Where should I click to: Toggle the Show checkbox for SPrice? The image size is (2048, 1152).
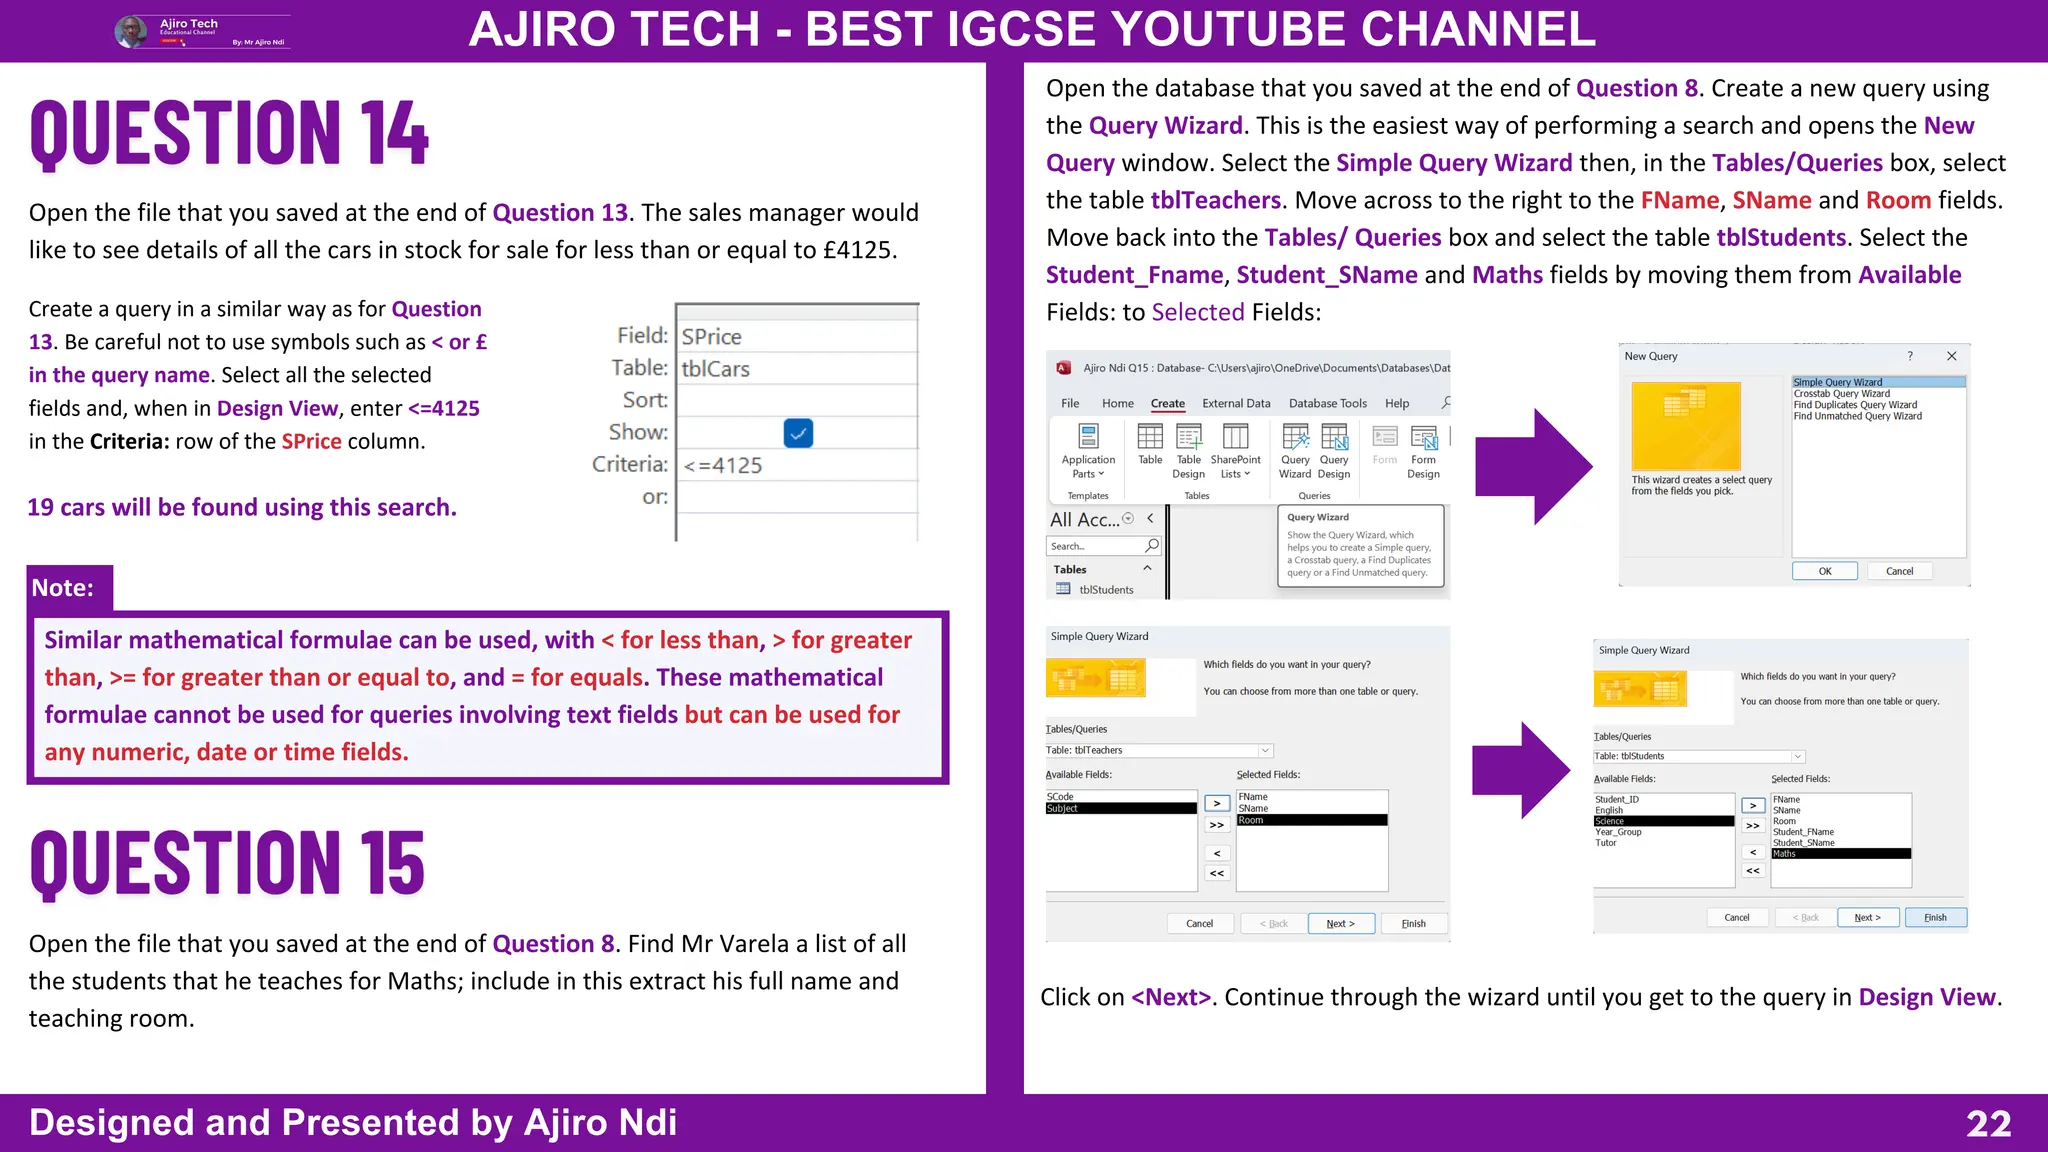[798, 433]
